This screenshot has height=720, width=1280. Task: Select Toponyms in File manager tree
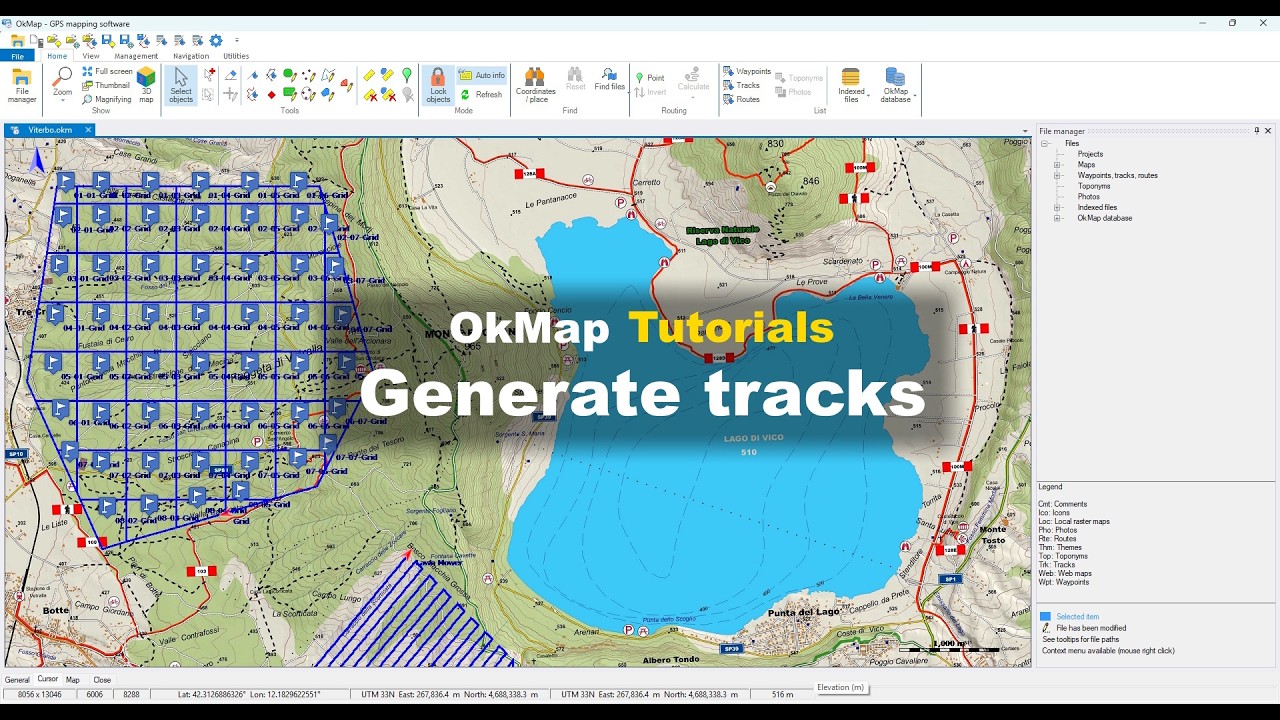coord(1094,186)
